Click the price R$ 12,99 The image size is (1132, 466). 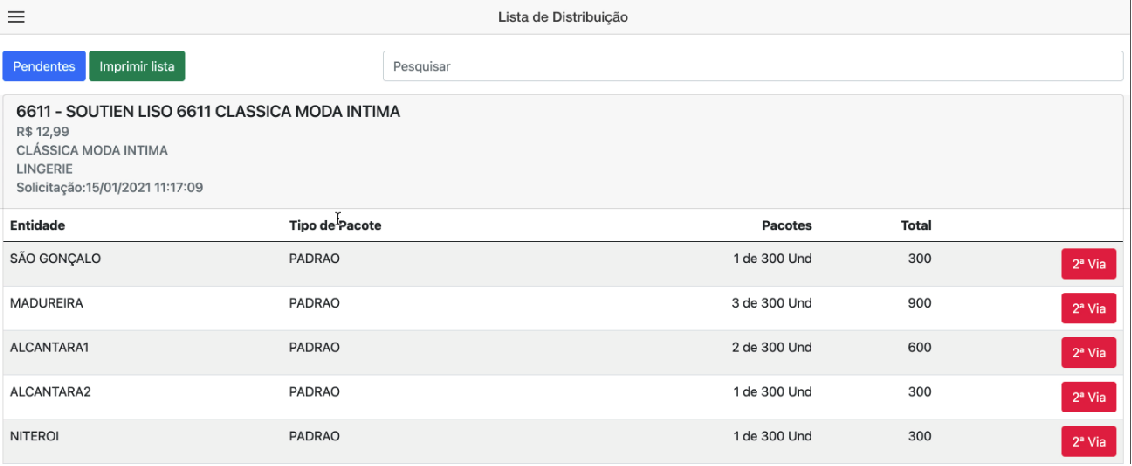43,131
